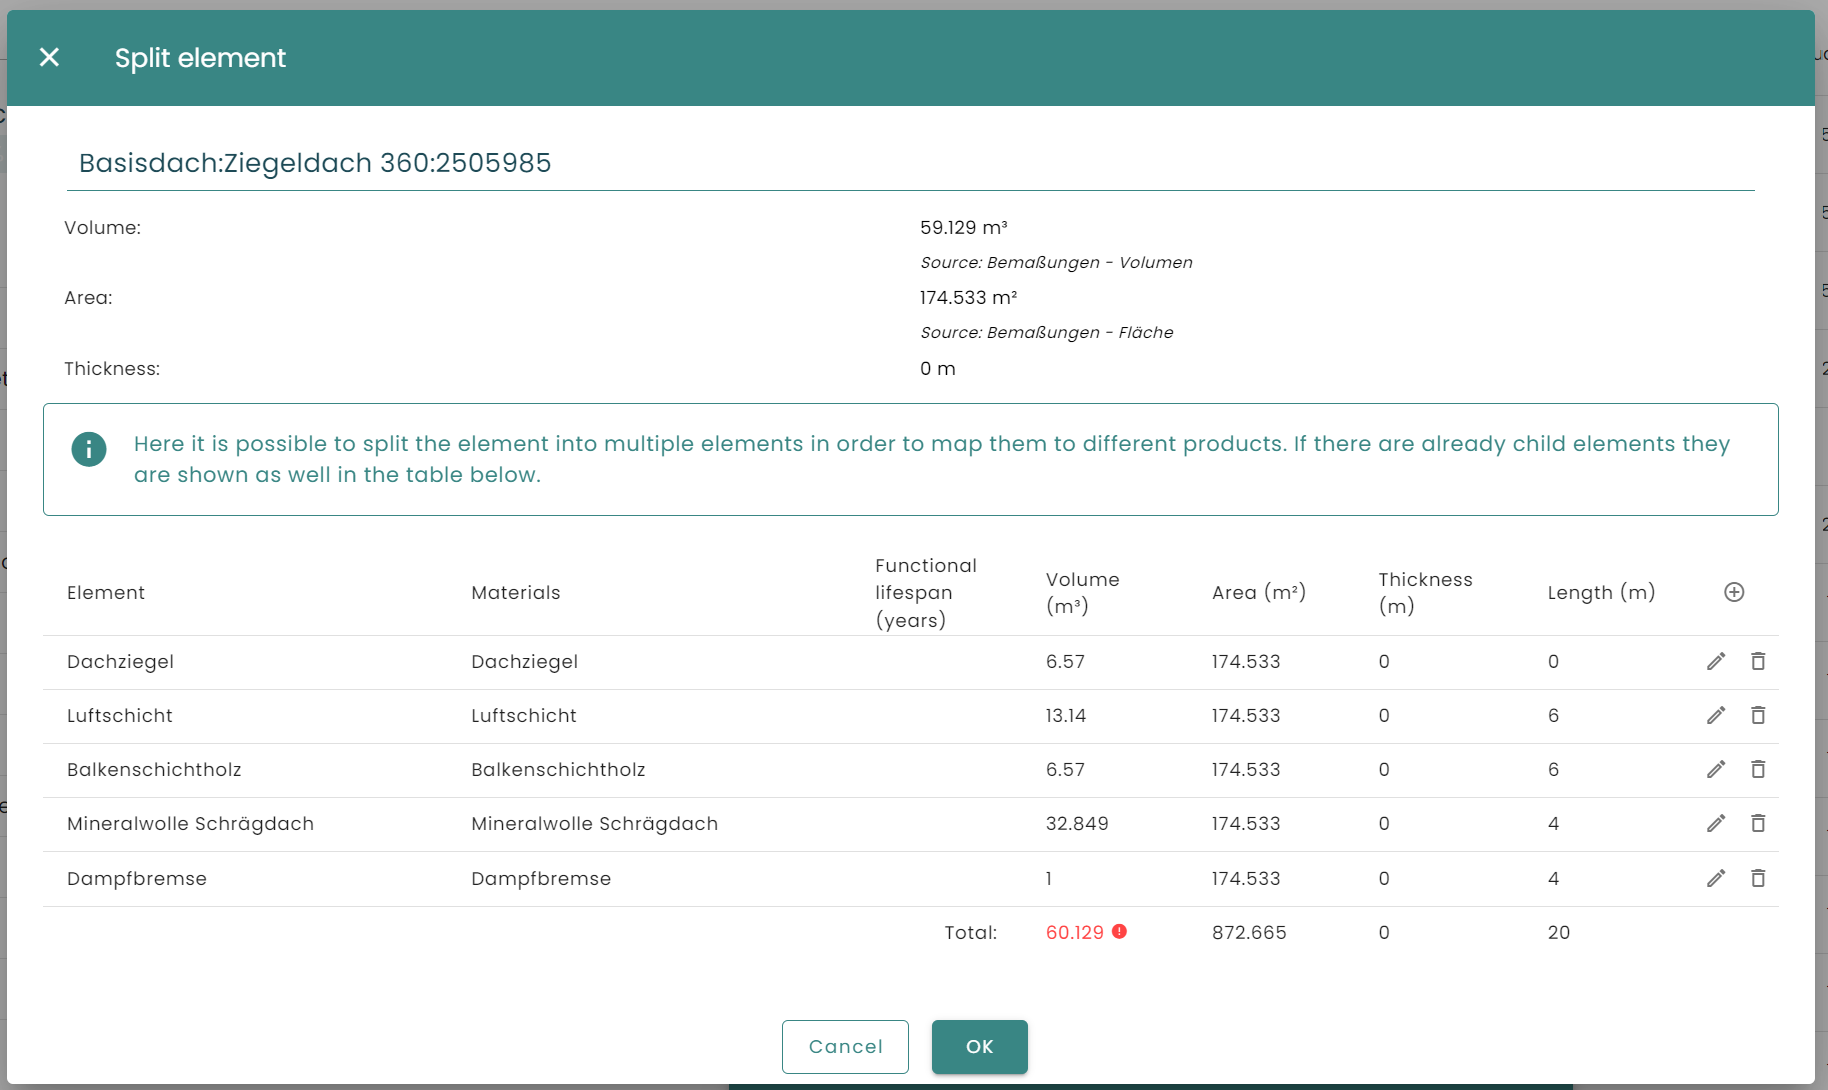Select the Dampfbremse element name cell
Viewport: 1828px width, 1090px height.
(137, 879)
